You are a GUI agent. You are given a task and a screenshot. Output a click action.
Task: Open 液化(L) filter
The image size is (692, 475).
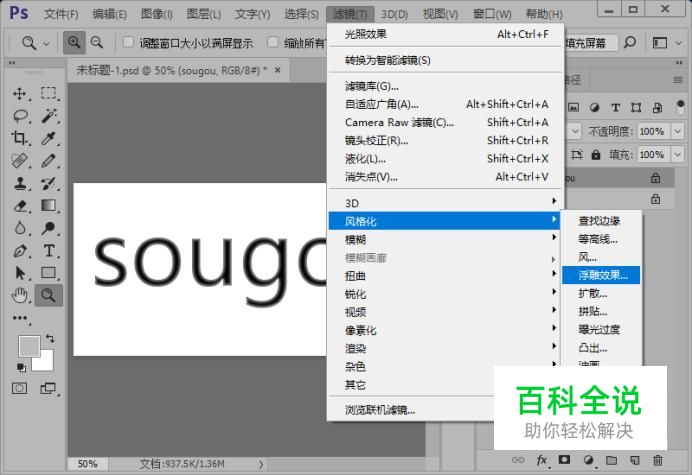(x=444, y=158)
